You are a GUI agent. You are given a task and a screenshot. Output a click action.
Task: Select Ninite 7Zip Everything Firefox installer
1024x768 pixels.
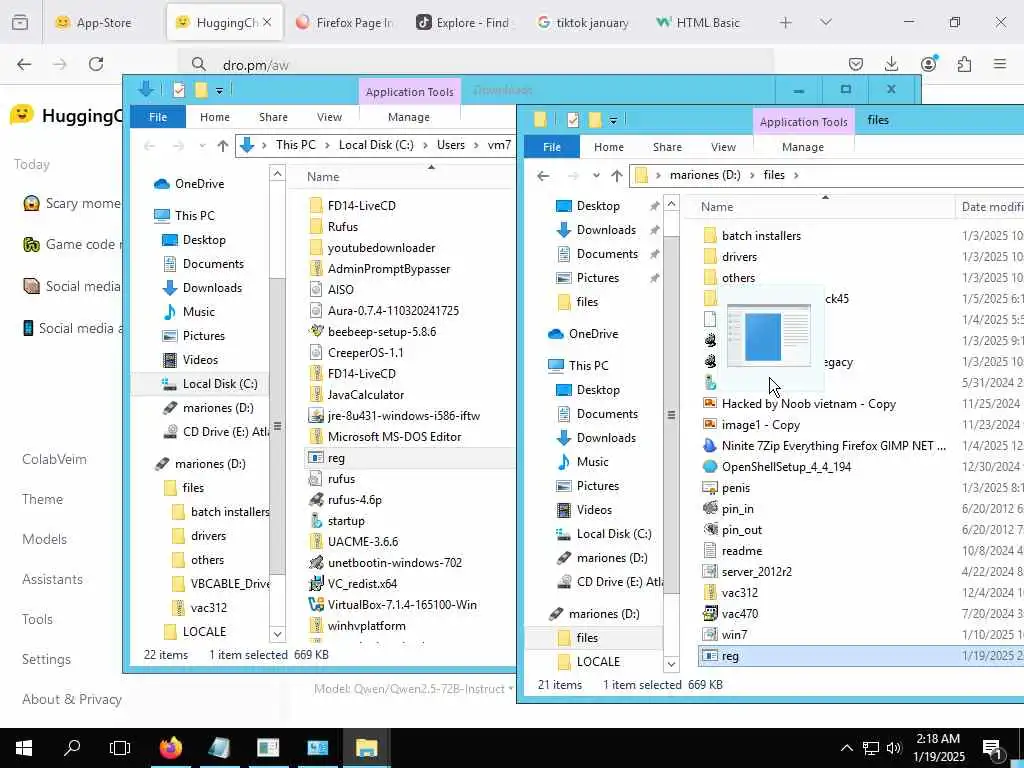[x=833, y=446]
